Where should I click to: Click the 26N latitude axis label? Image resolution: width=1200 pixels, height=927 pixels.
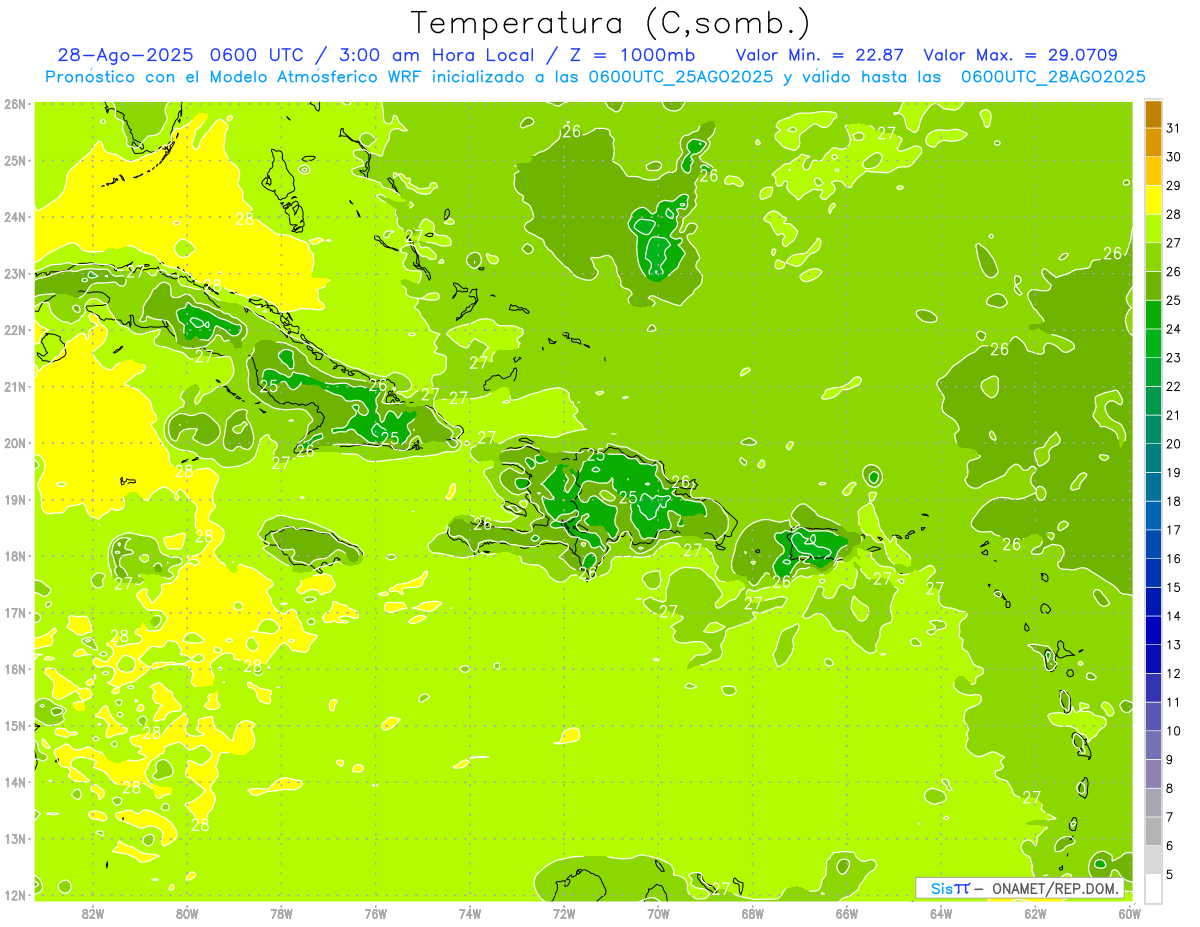[15, 104]
